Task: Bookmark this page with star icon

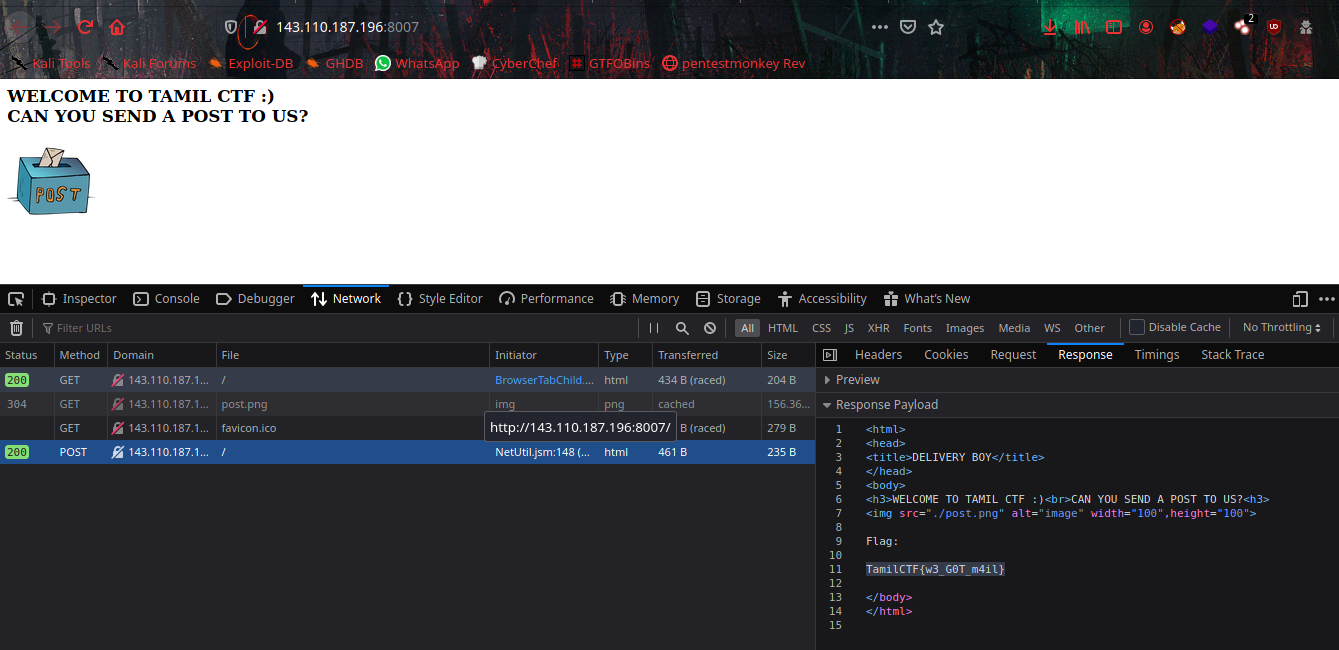Action: point(936,27)
